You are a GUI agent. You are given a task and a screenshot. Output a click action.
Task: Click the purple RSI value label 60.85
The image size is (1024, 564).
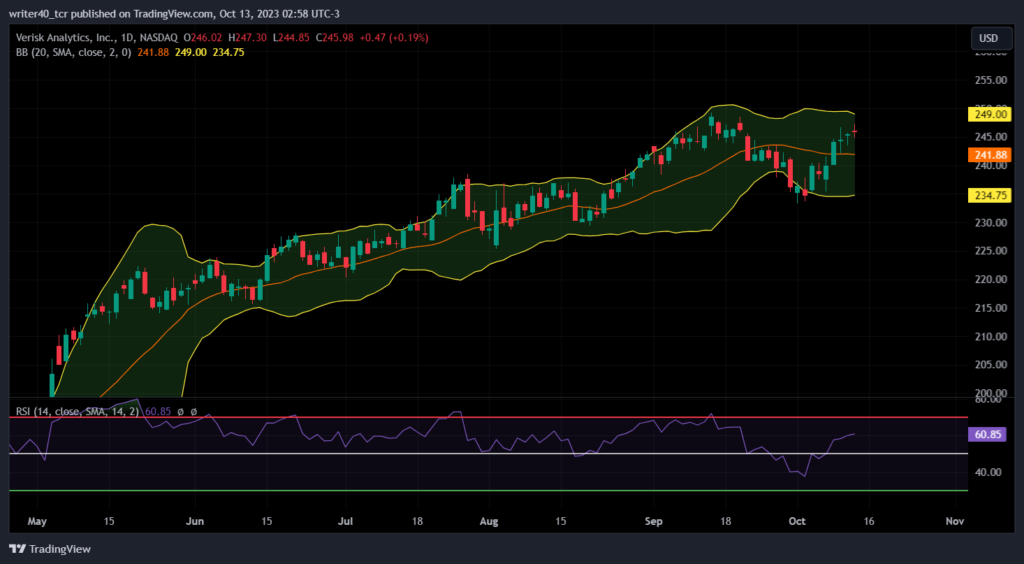coord(989,435)
